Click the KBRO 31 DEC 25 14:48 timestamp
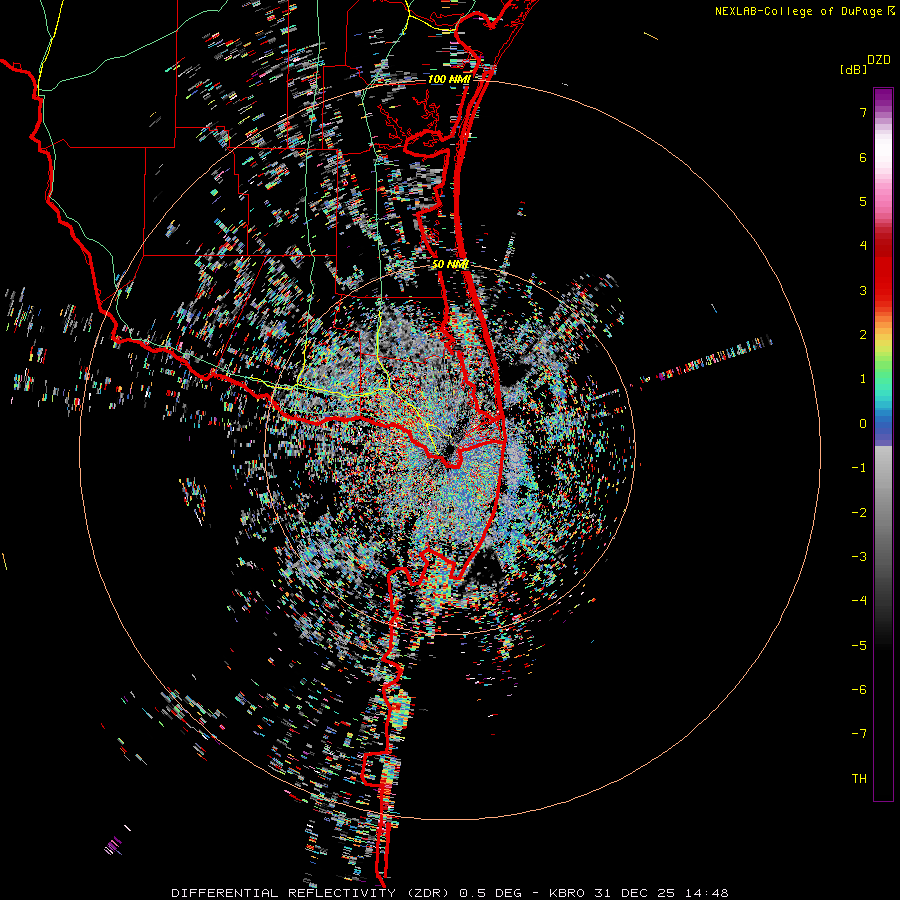This screenshot has width=900, height=900. 639,893
